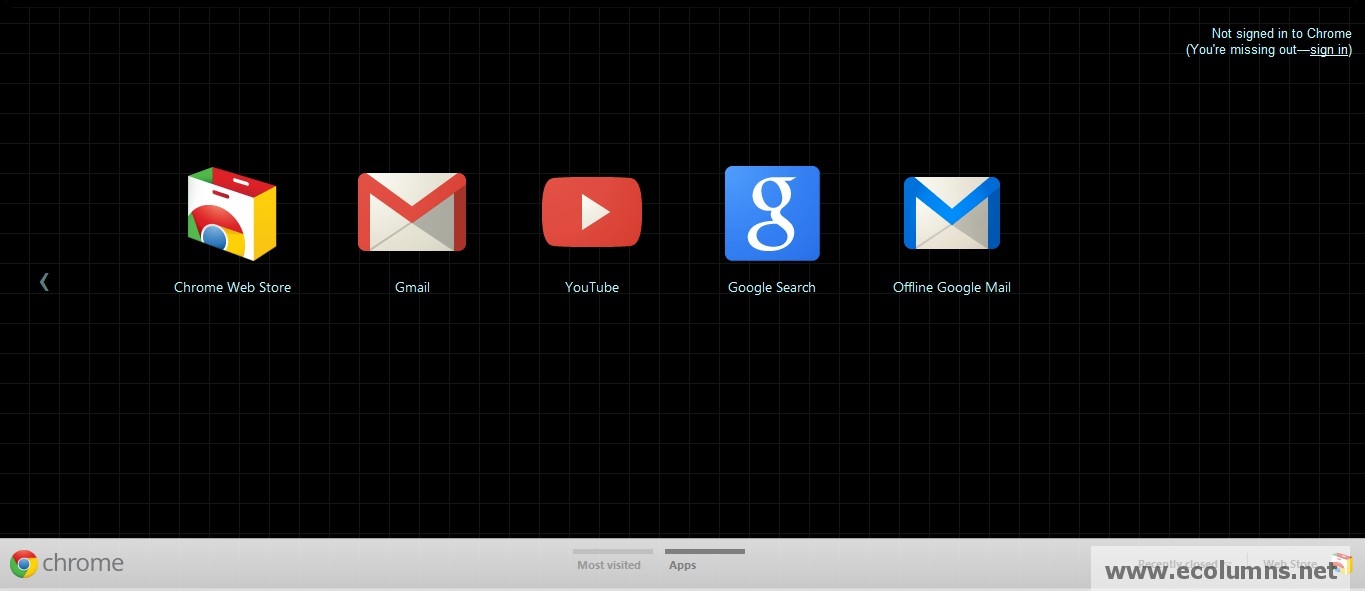Open the Web Store shortcut icon bottom right
Screen dimensions: 1365x591
click(1340, 562)
